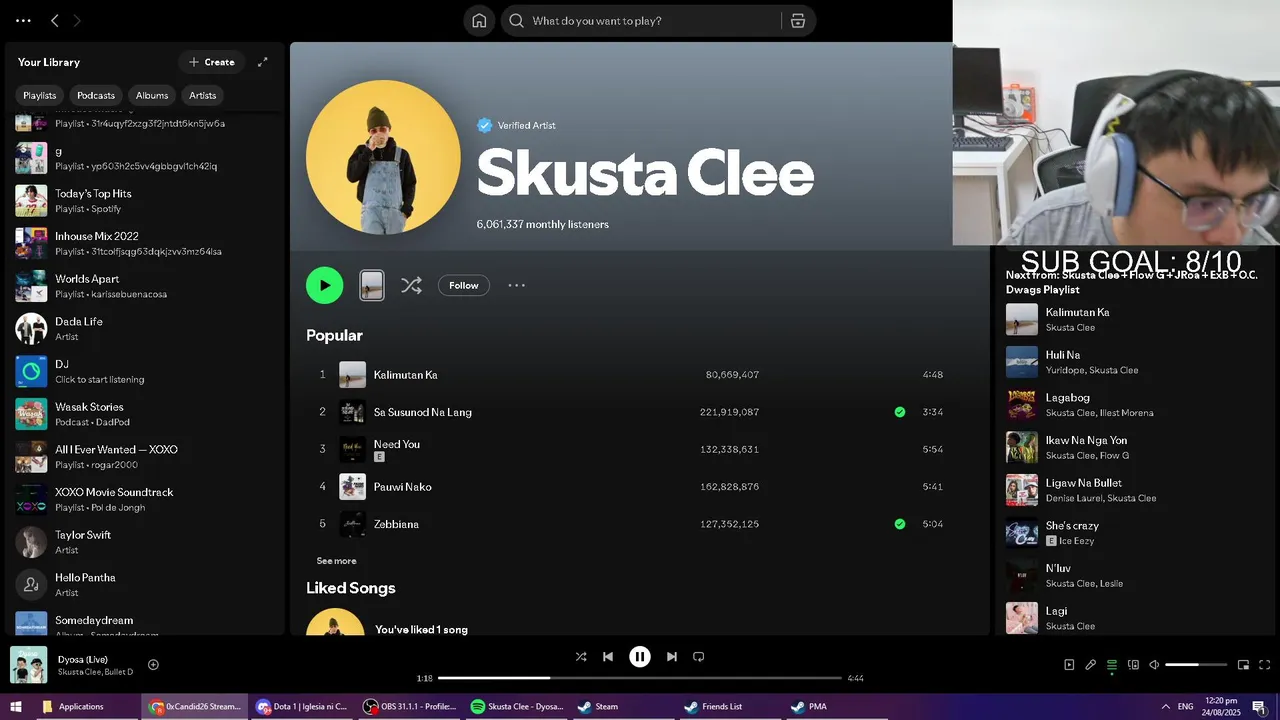Open Today's Top Hits playlist

click(x=145, y=201)
